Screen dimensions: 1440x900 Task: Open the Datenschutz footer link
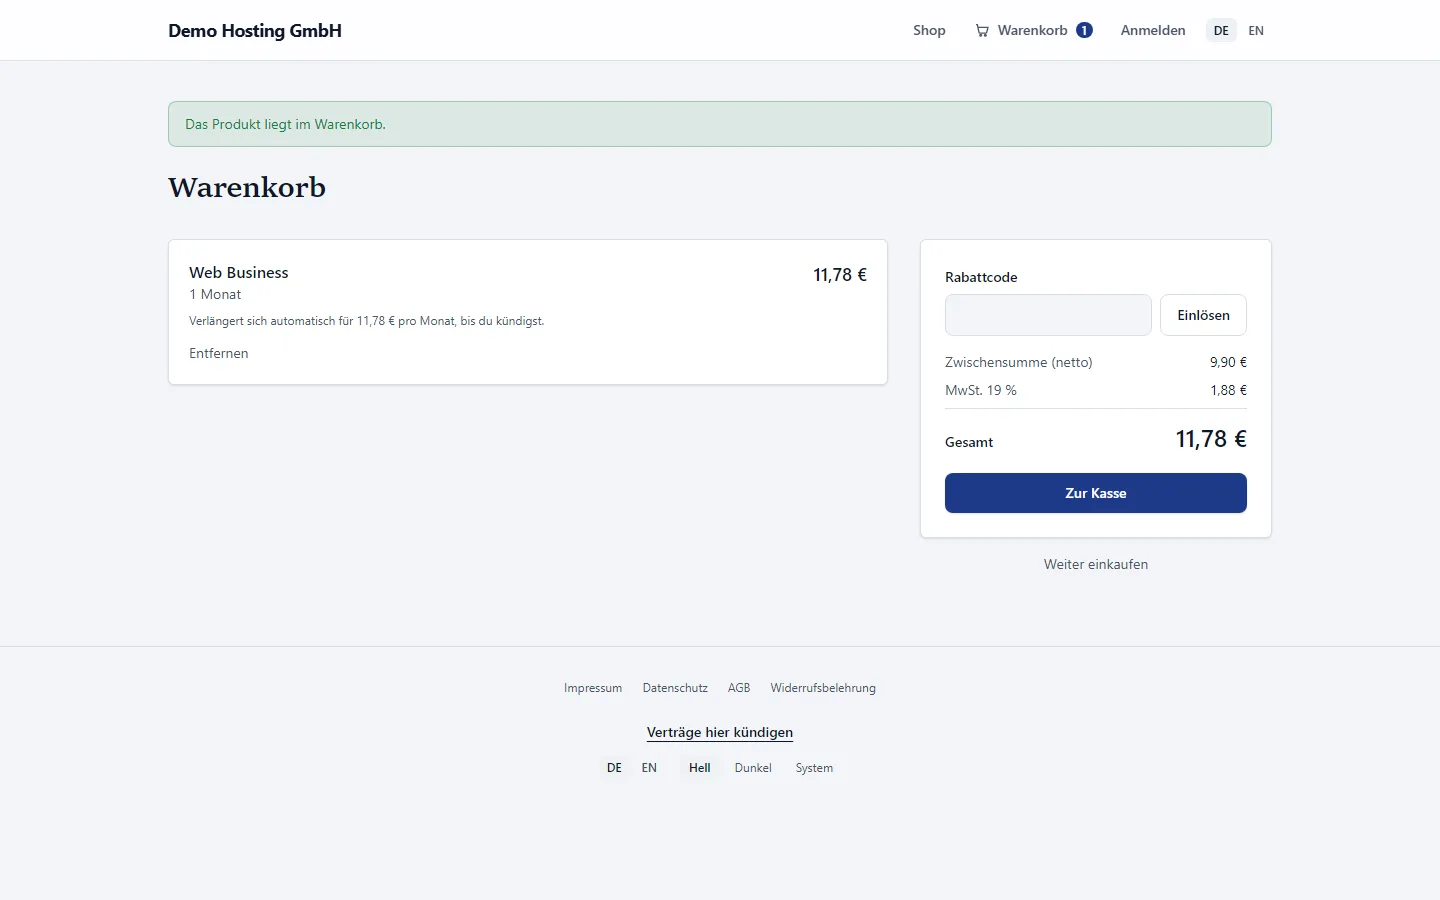click(675, 688)
